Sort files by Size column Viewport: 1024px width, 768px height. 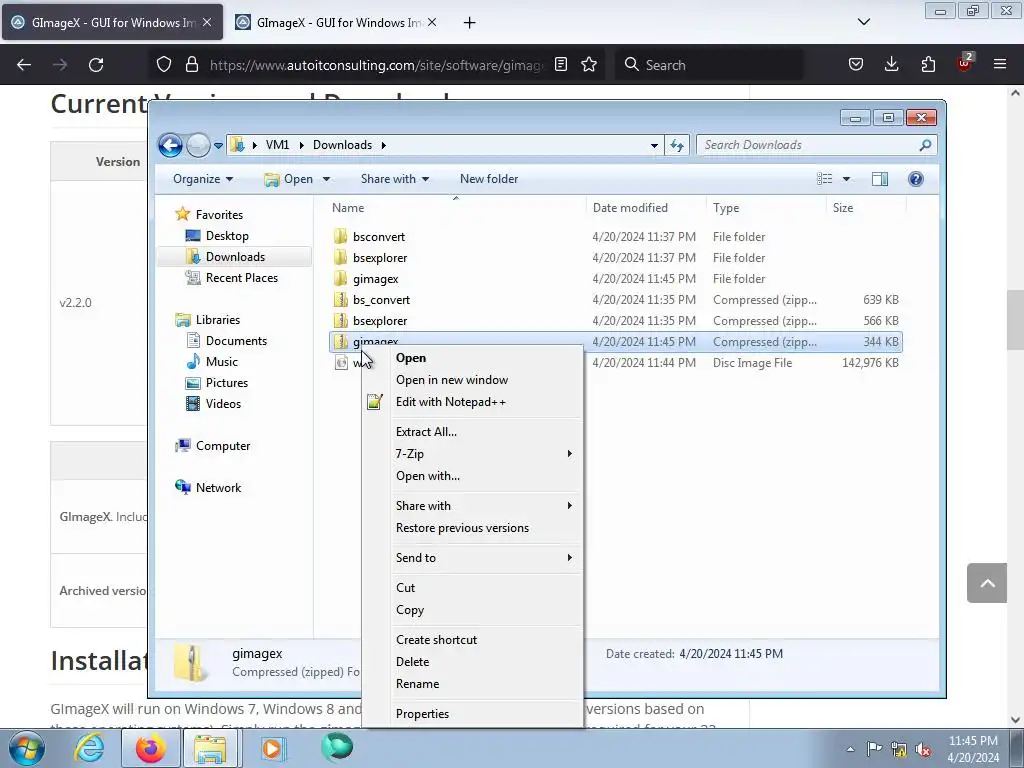click(x=842, y=208)
